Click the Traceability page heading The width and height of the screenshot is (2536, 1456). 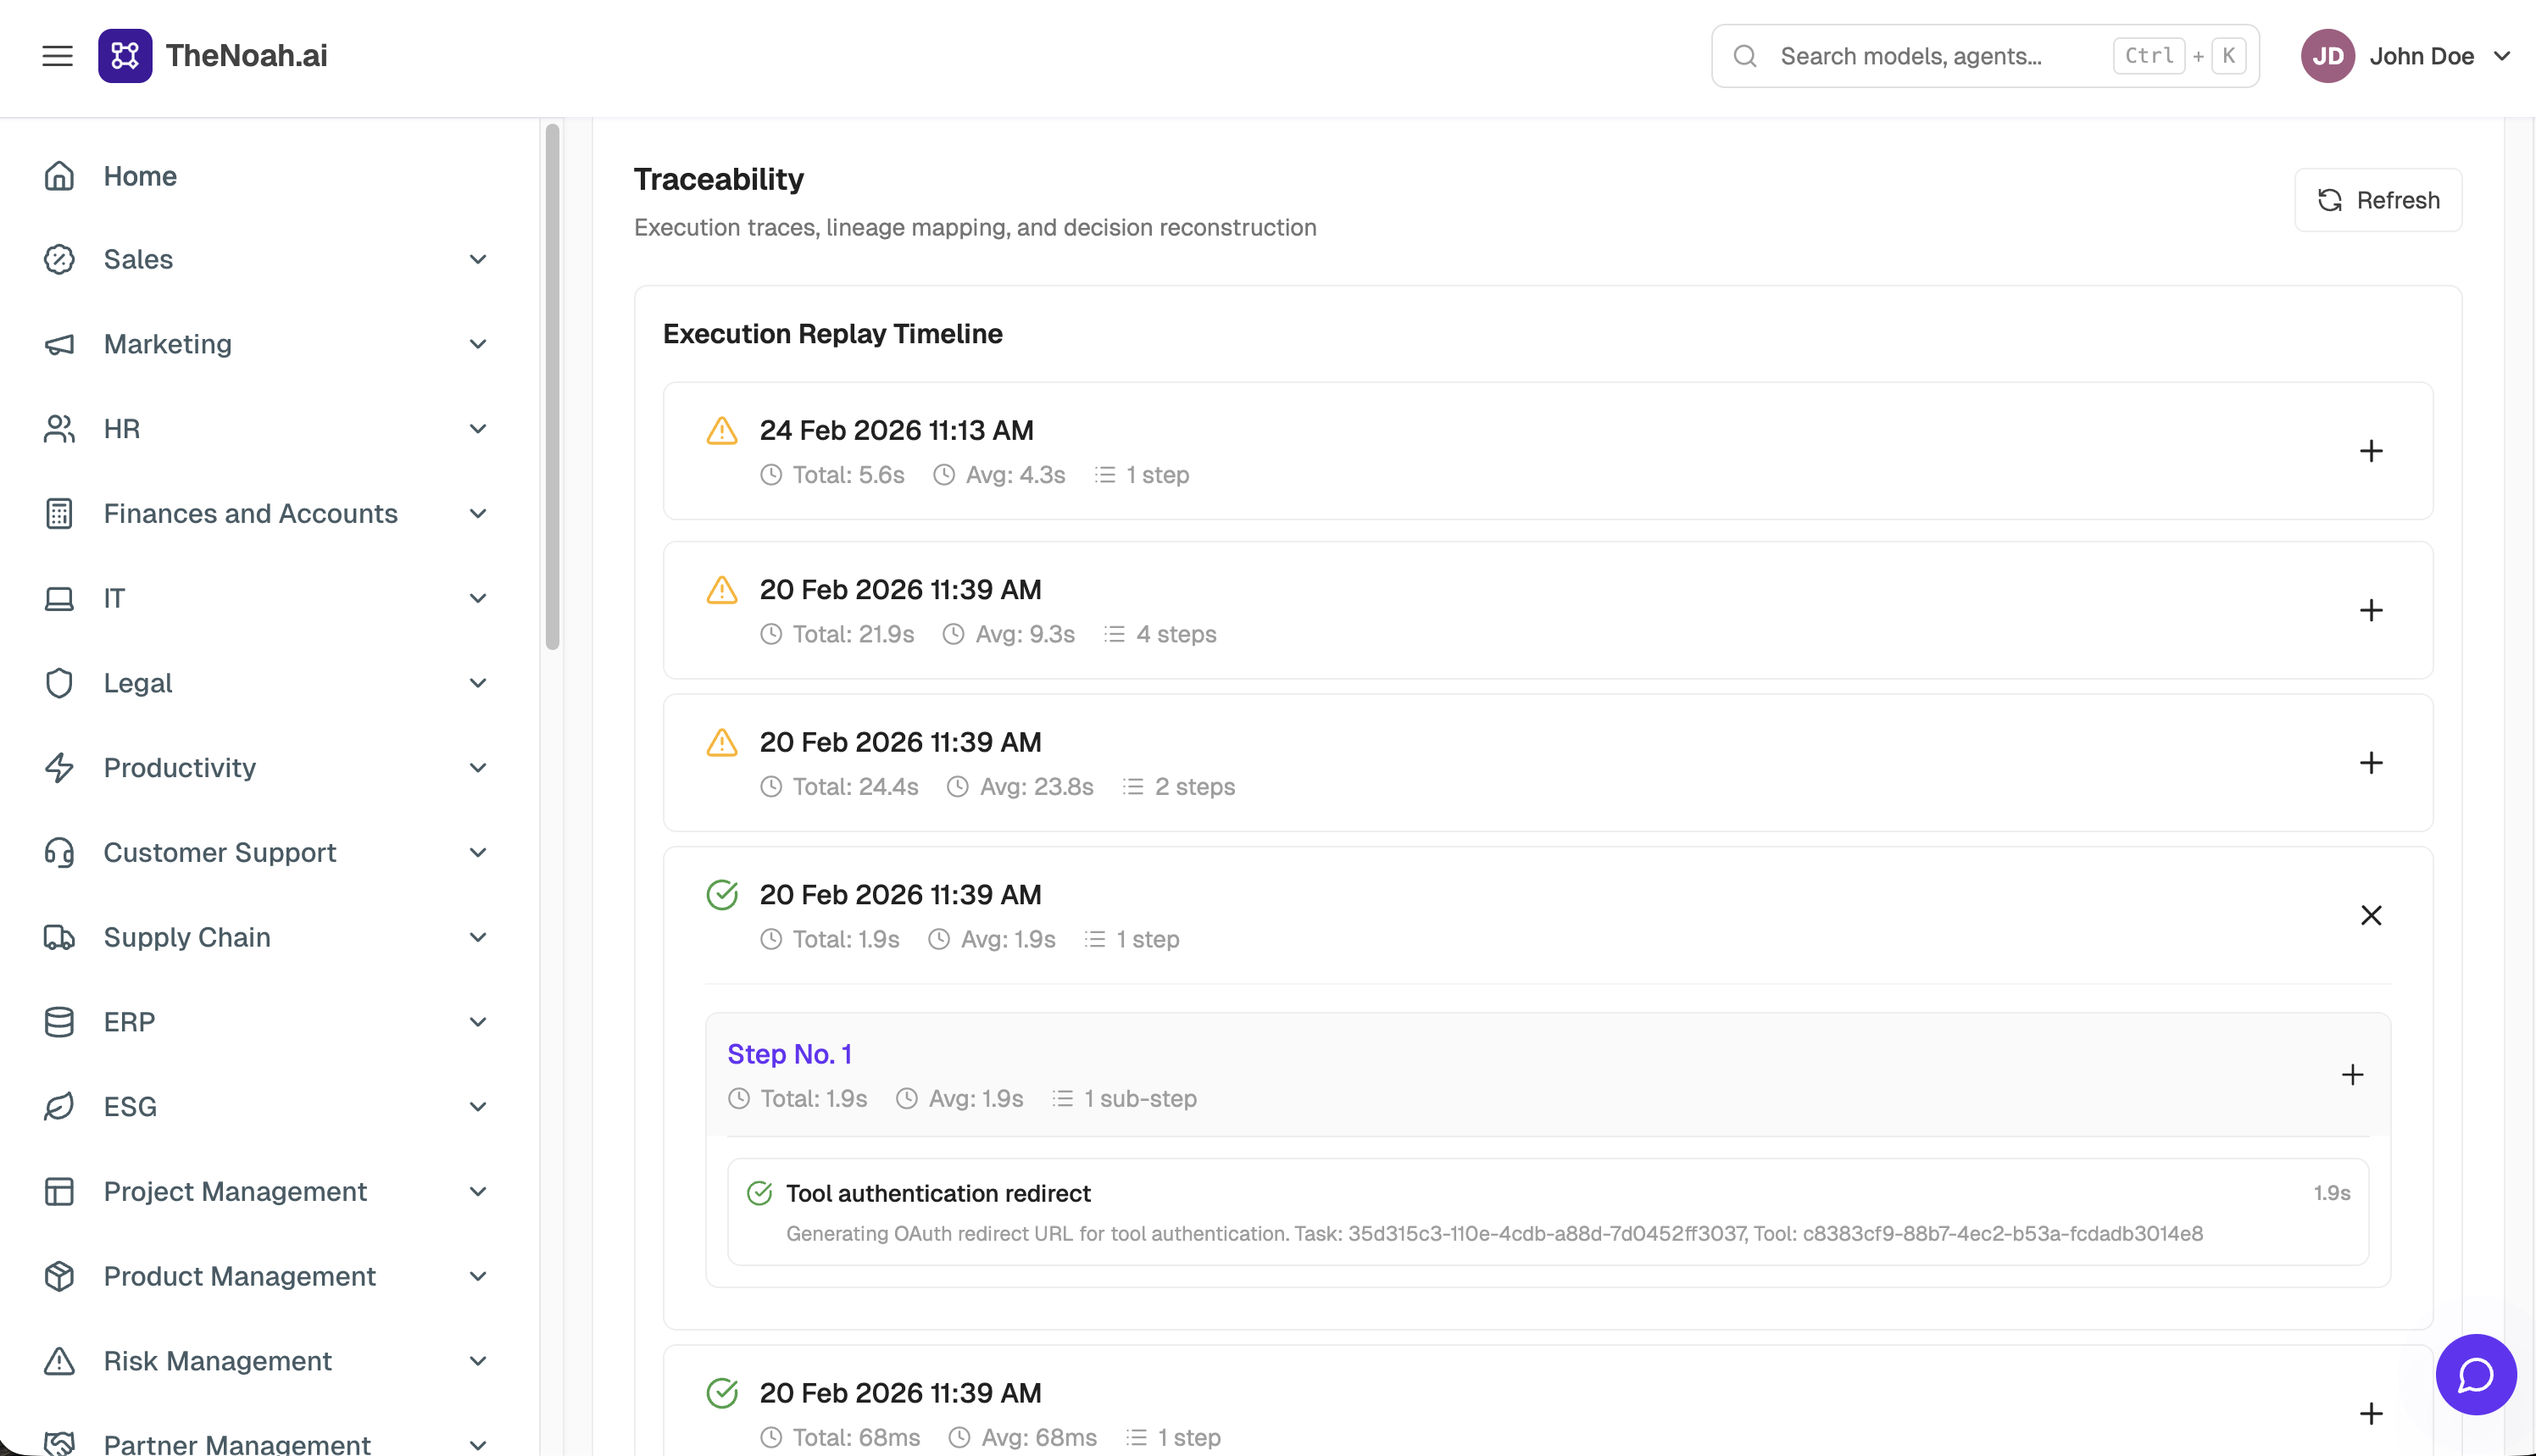pos(719,179)
